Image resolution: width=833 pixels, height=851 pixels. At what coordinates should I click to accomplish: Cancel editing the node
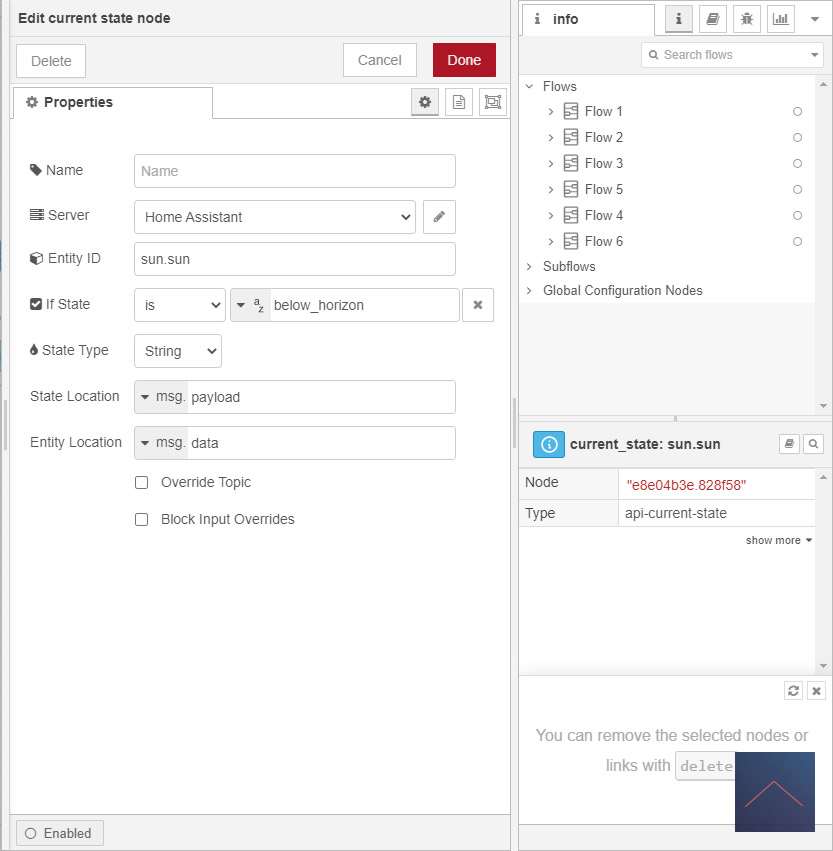379,60
